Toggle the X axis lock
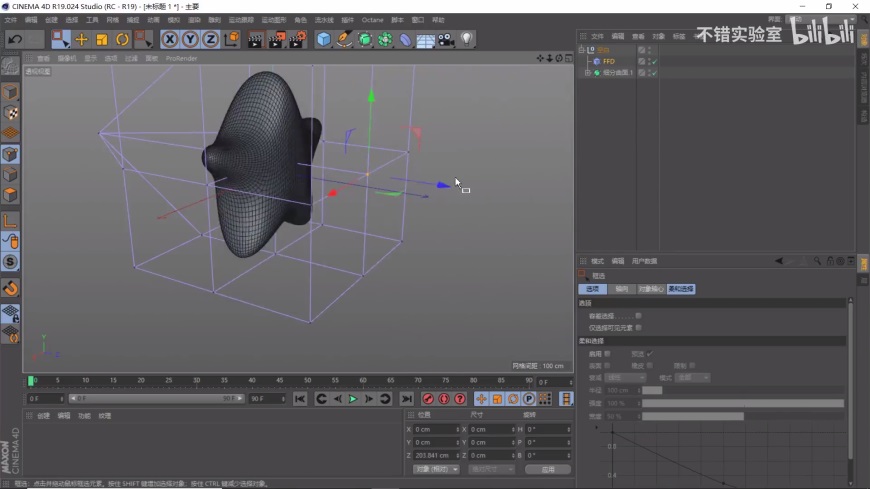The height and width of the screenshot is (489, 870). click(170, 39)
